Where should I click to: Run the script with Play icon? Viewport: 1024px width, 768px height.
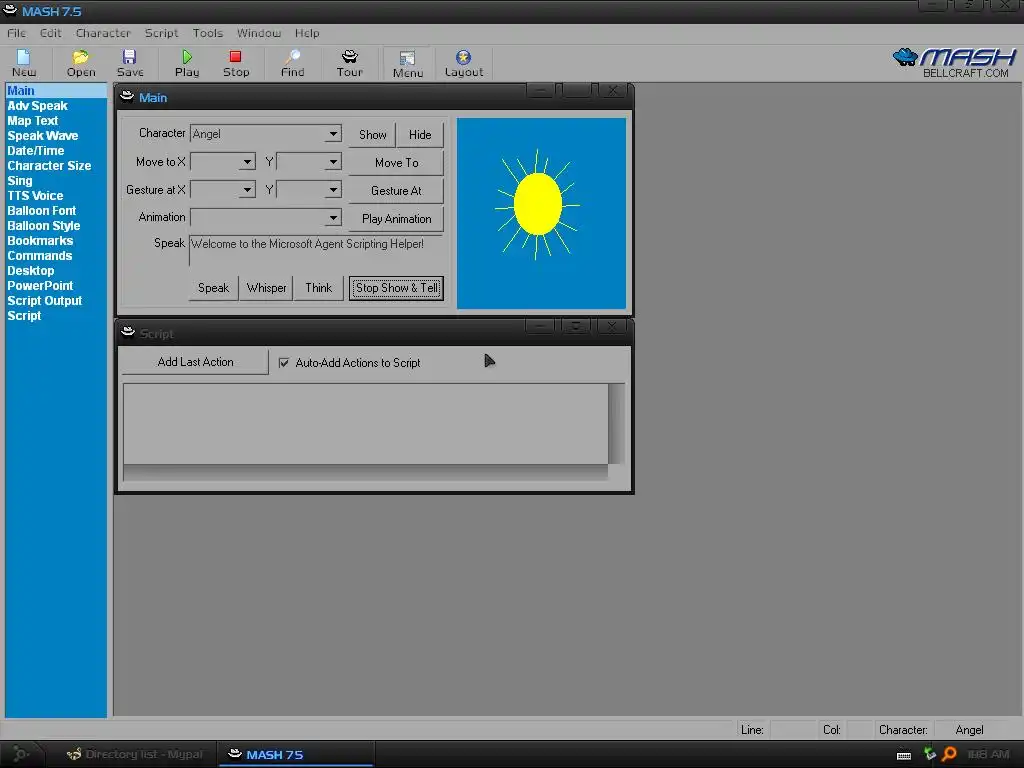click(x=187, y=63)
